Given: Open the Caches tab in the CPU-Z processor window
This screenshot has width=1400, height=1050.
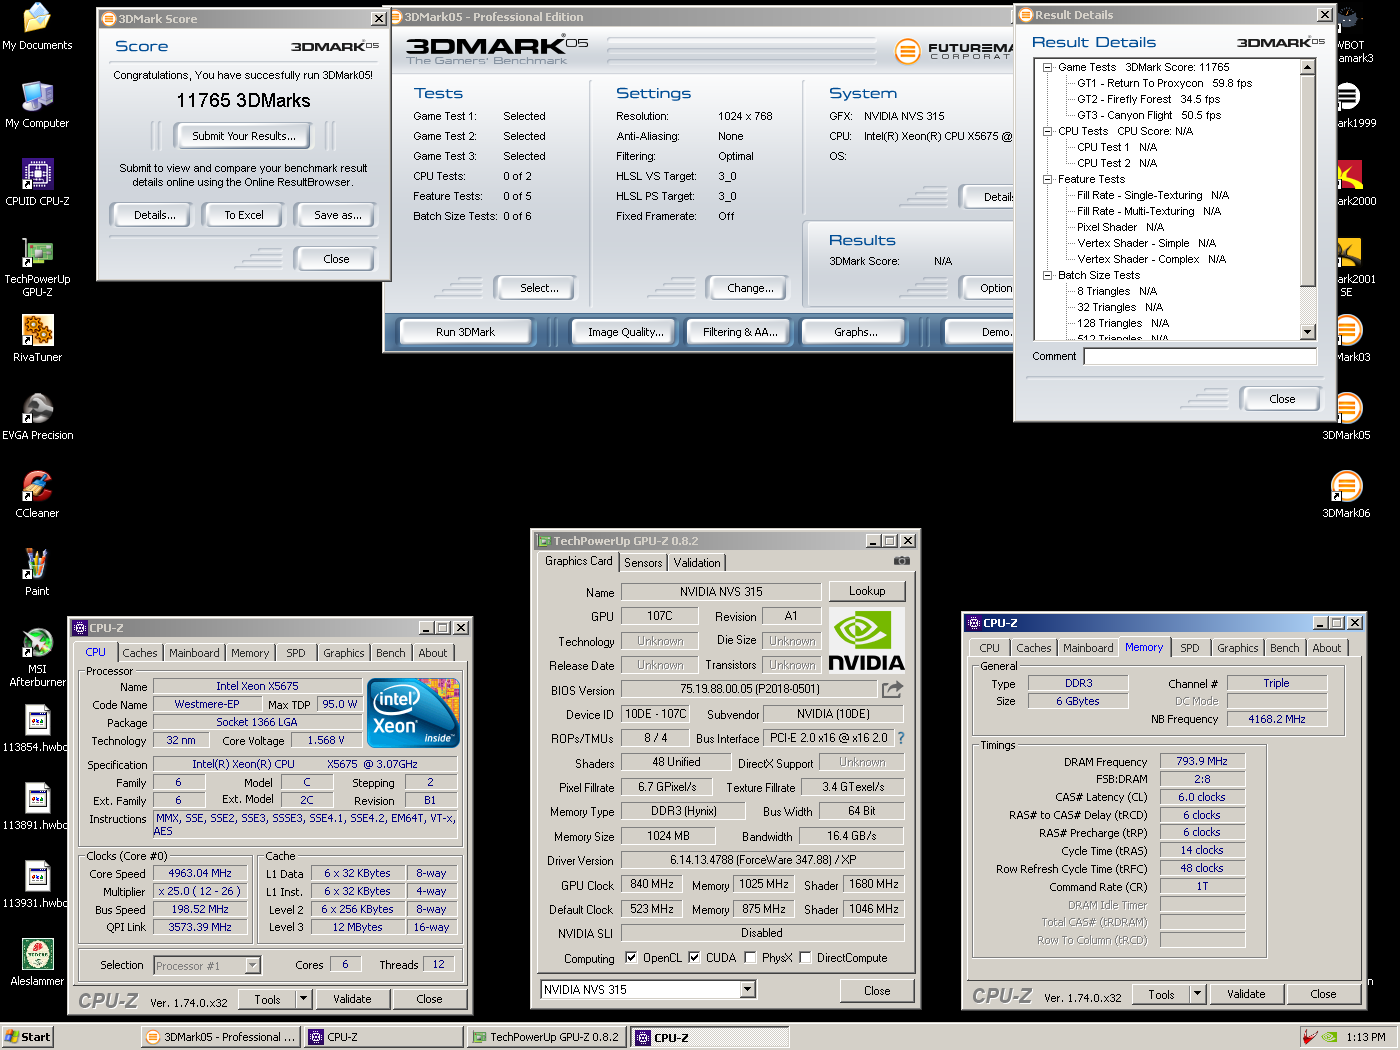Looking at the screenshot, I should tap(140, 653).
